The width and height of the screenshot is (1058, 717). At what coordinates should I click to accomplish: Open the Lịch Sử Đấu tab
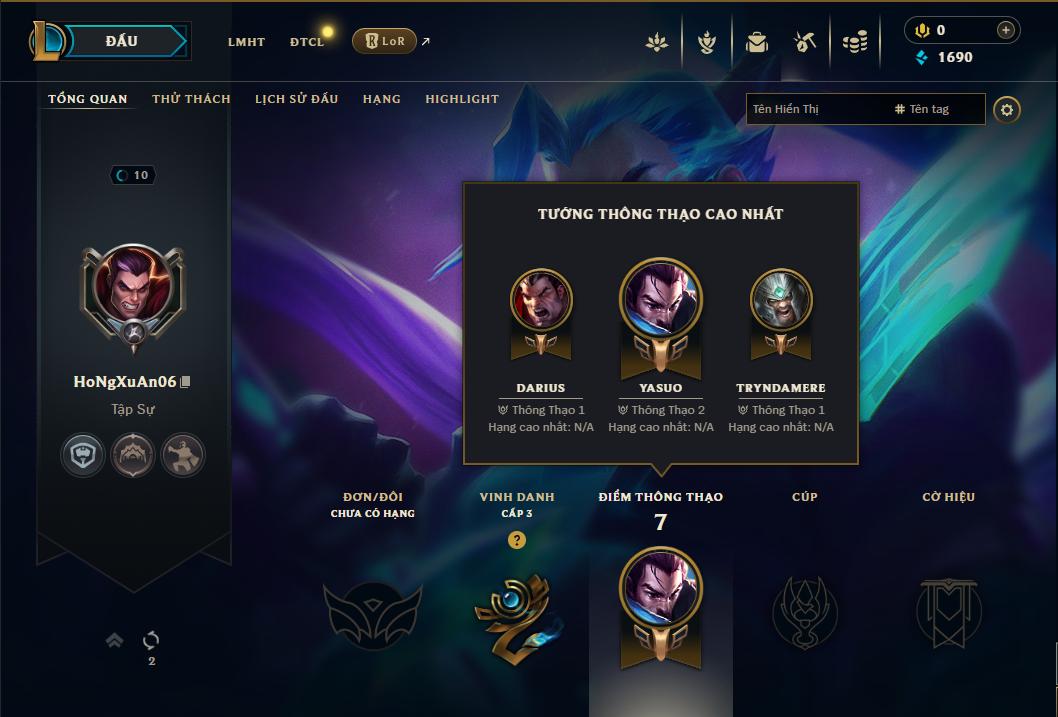coord(296,99)
